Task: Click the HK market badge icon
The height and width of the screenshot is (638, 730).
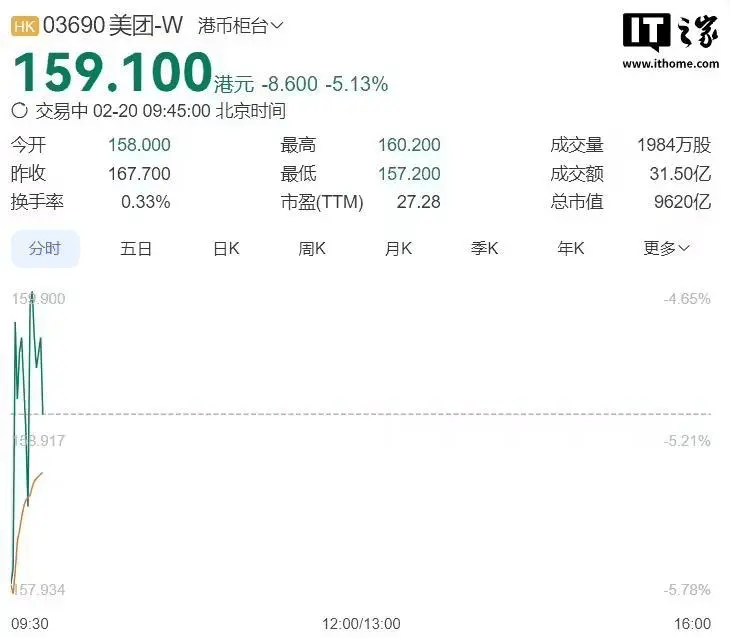Action: (x=25, y=27)
